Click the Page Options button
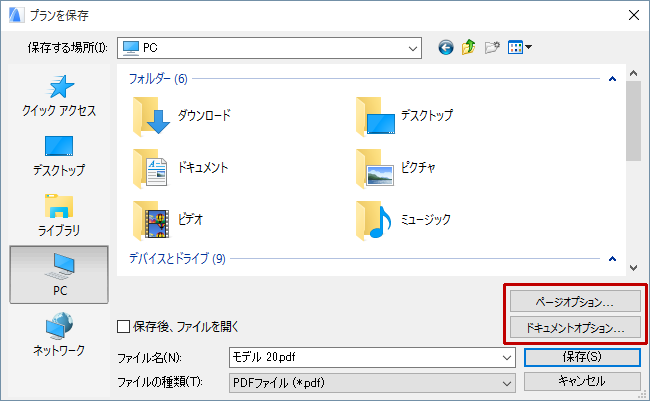This screenshot has height=401, width=650. tap(575, 301)
